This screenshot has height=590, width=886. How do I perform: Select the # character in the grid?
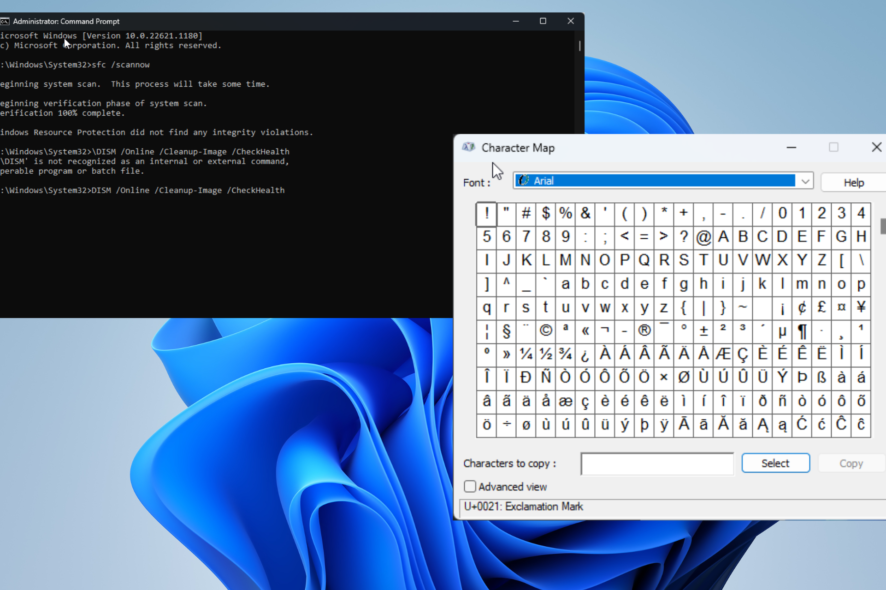(x=526, y=214)
